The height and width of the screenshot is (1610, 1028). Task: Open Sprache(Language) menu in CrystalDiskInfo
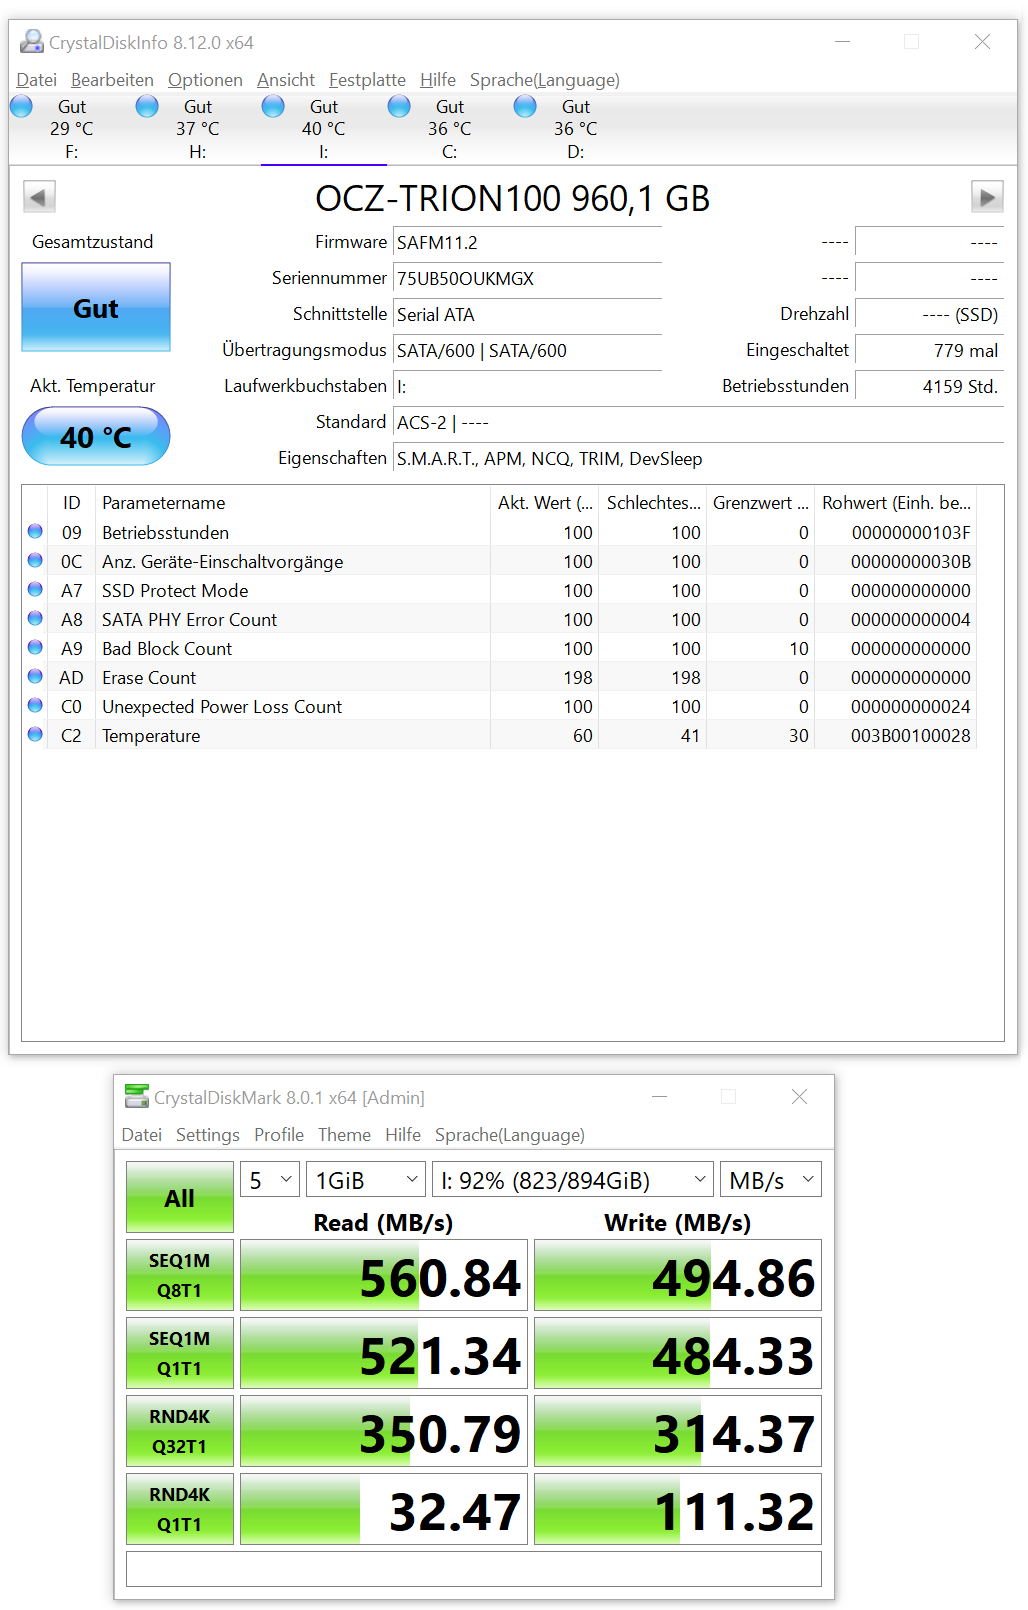pyautogui.click(x=545, y=80)
